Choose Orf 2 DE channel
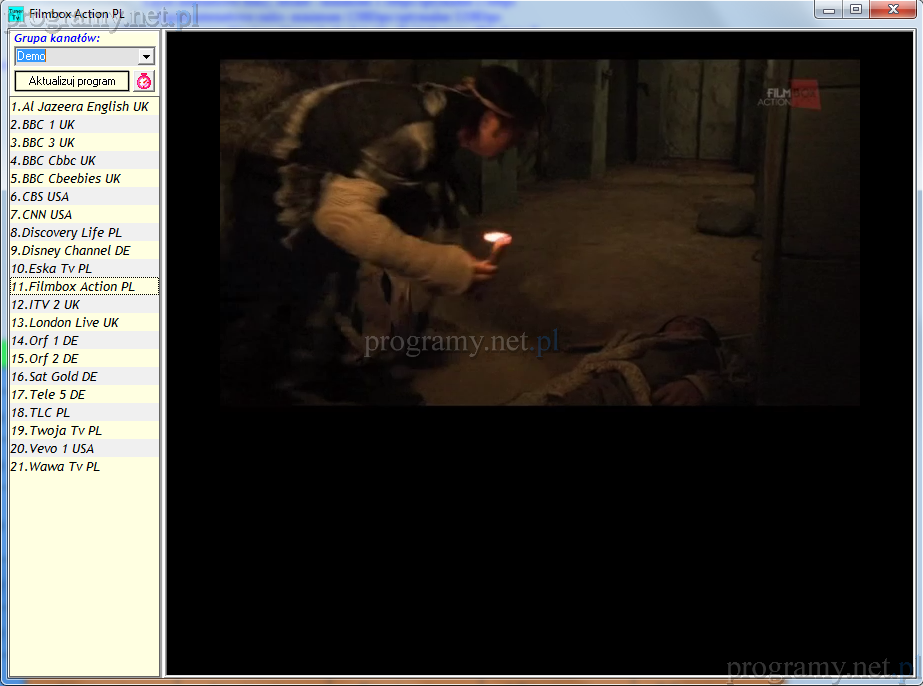923x686 pixels. tap(45, 359)
